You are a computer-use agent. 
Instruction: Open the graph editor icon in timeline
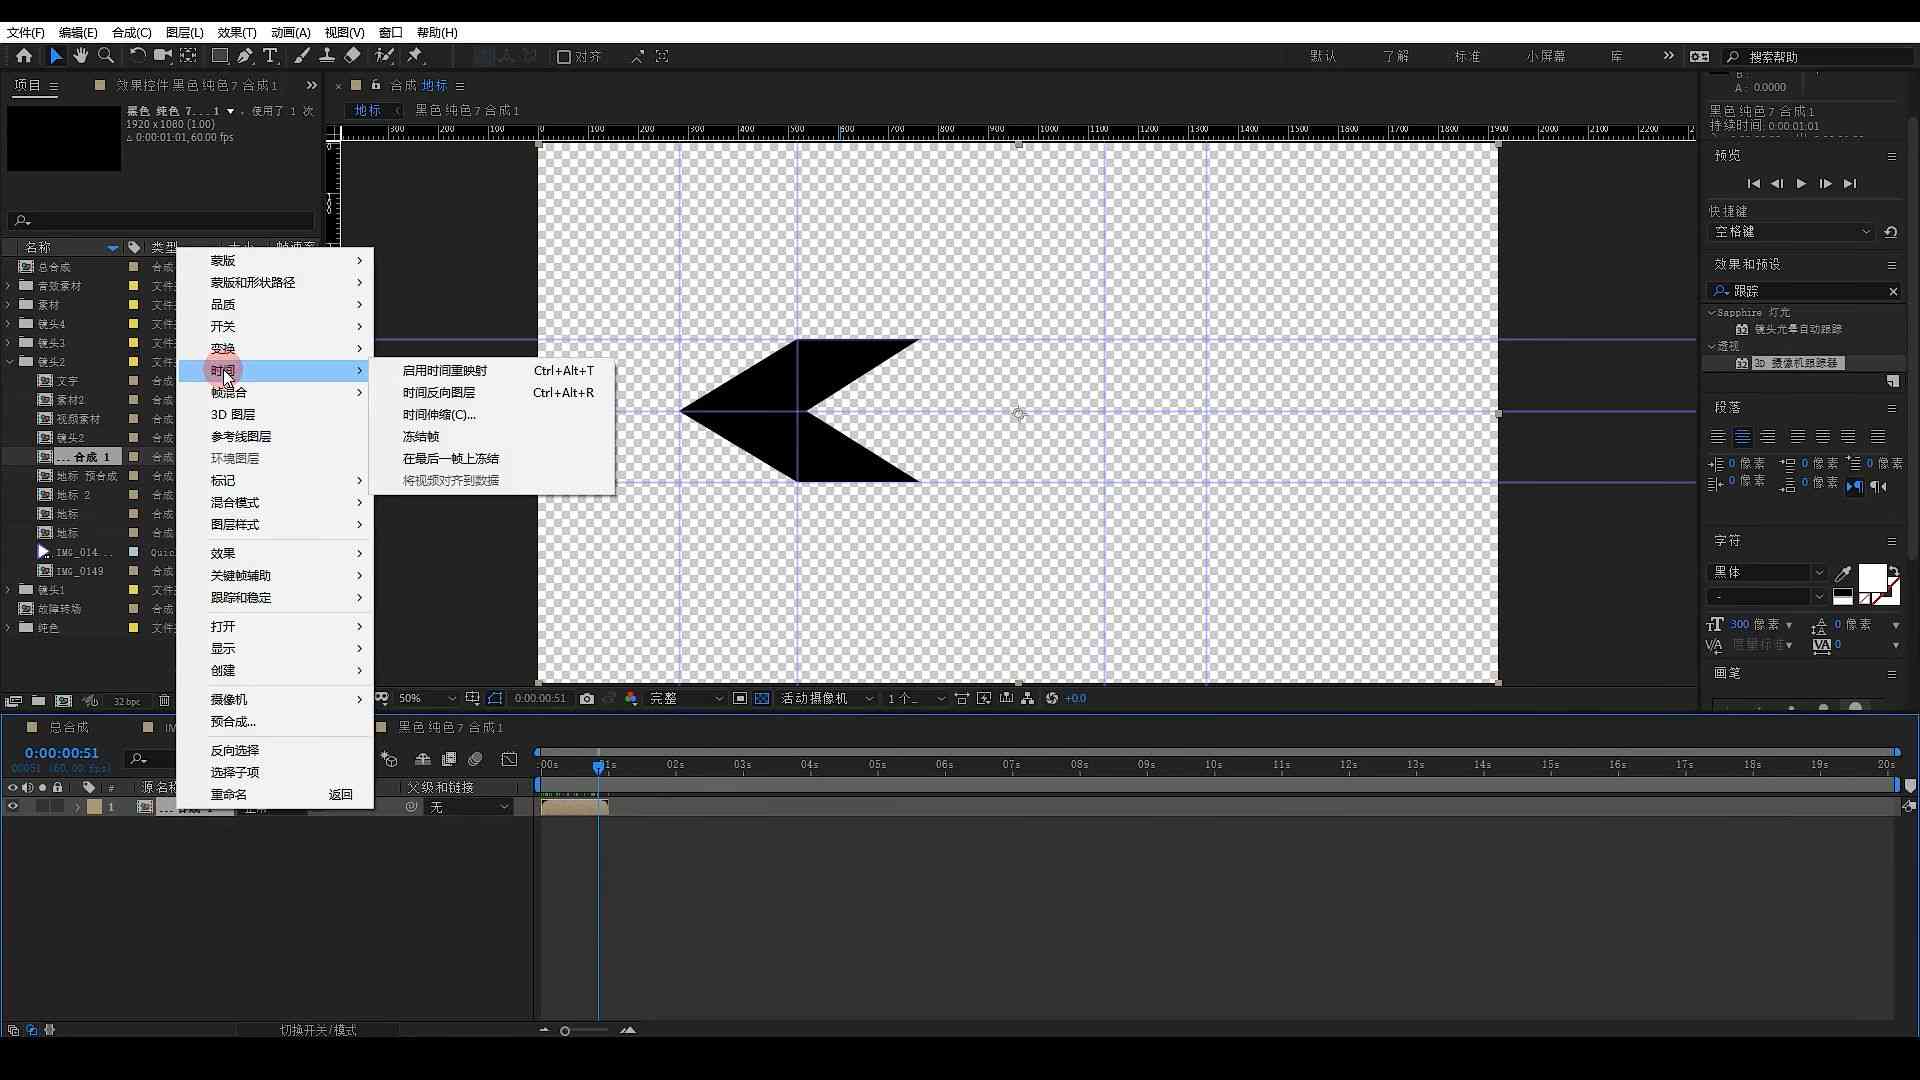509,760
